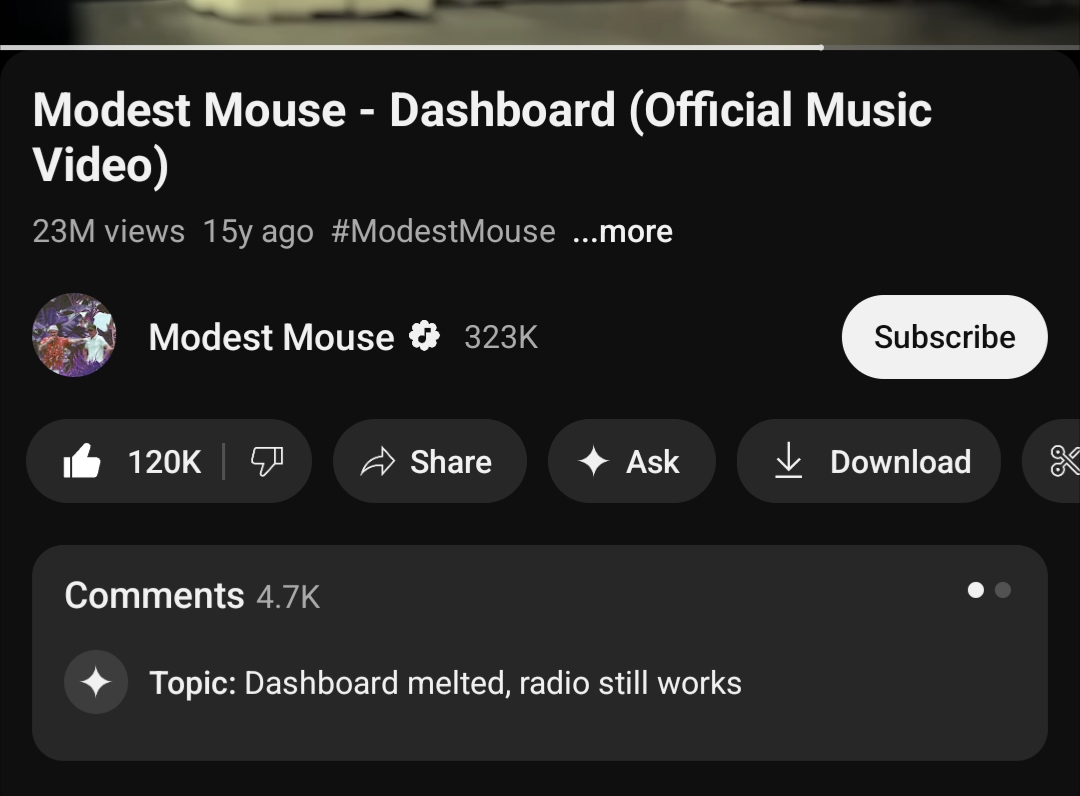This screenshot has height=796, width=1080.
Task: Open the Comments section header
Action: click(x=154, y=596)
